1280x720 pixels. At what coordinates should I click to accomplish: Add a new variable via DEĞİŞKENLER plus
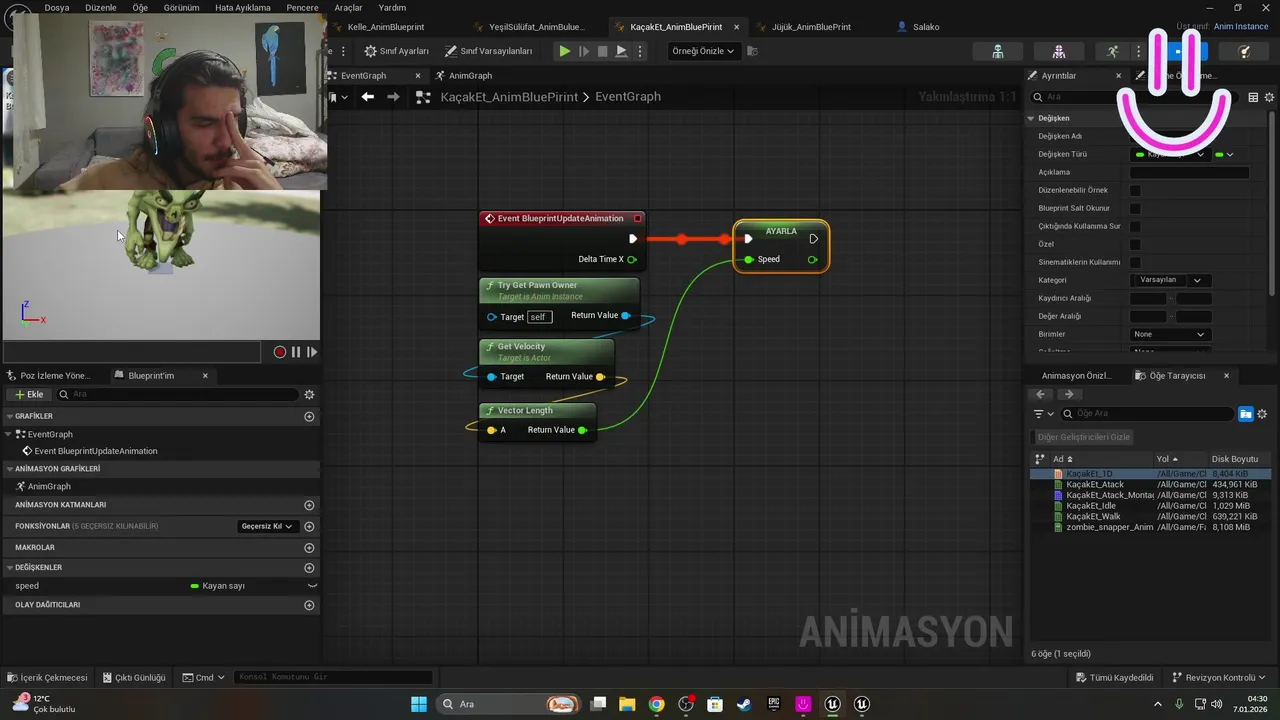coord(309,567)
